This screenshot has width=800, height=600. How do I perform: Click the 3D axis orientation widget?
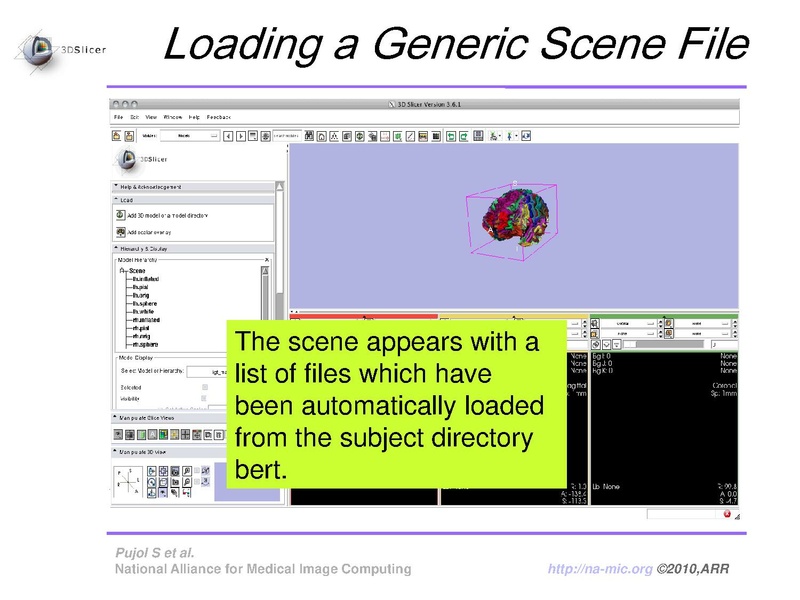tap(128, 480)
